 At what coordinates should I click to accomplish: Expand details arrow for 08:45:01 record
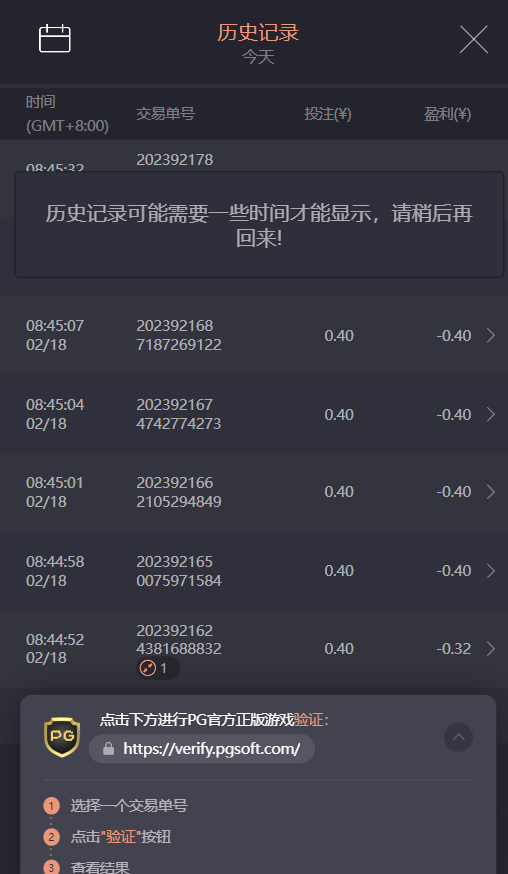coord(490,492)
